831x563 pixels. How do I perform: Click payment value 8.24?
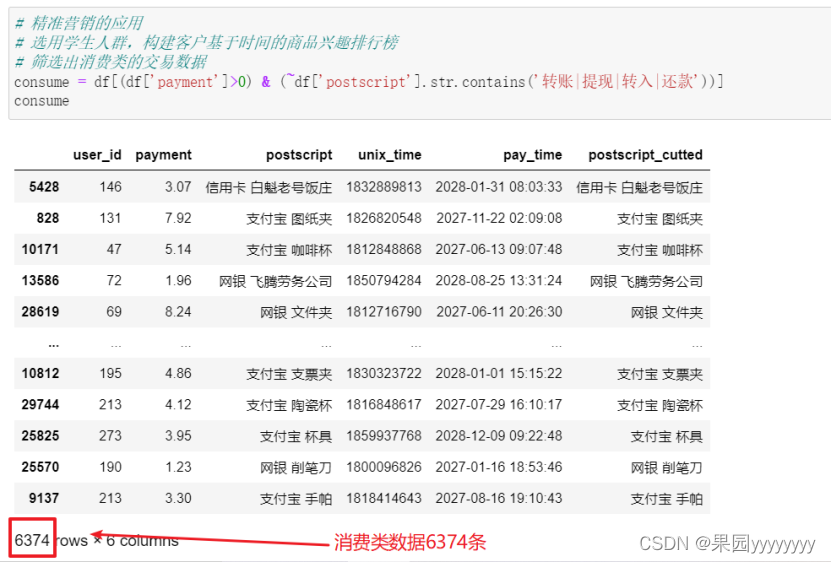point(178,311)
